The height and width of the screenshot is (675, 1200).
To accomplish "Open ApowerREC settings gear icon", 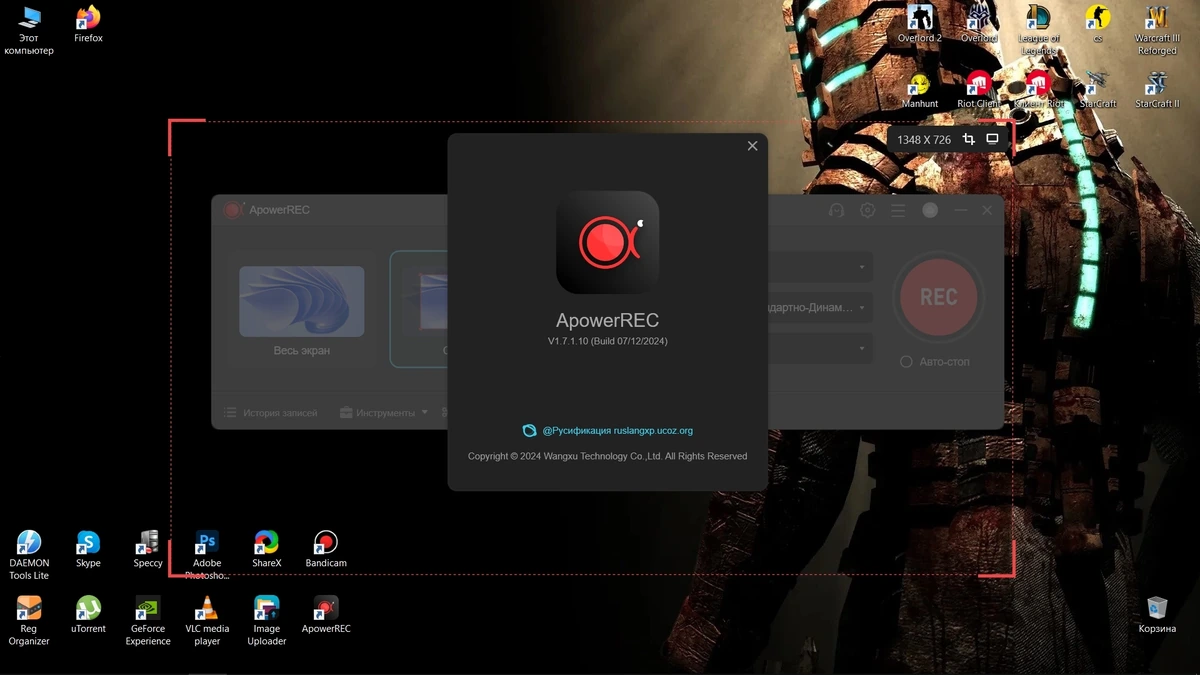I will [868, 210].
